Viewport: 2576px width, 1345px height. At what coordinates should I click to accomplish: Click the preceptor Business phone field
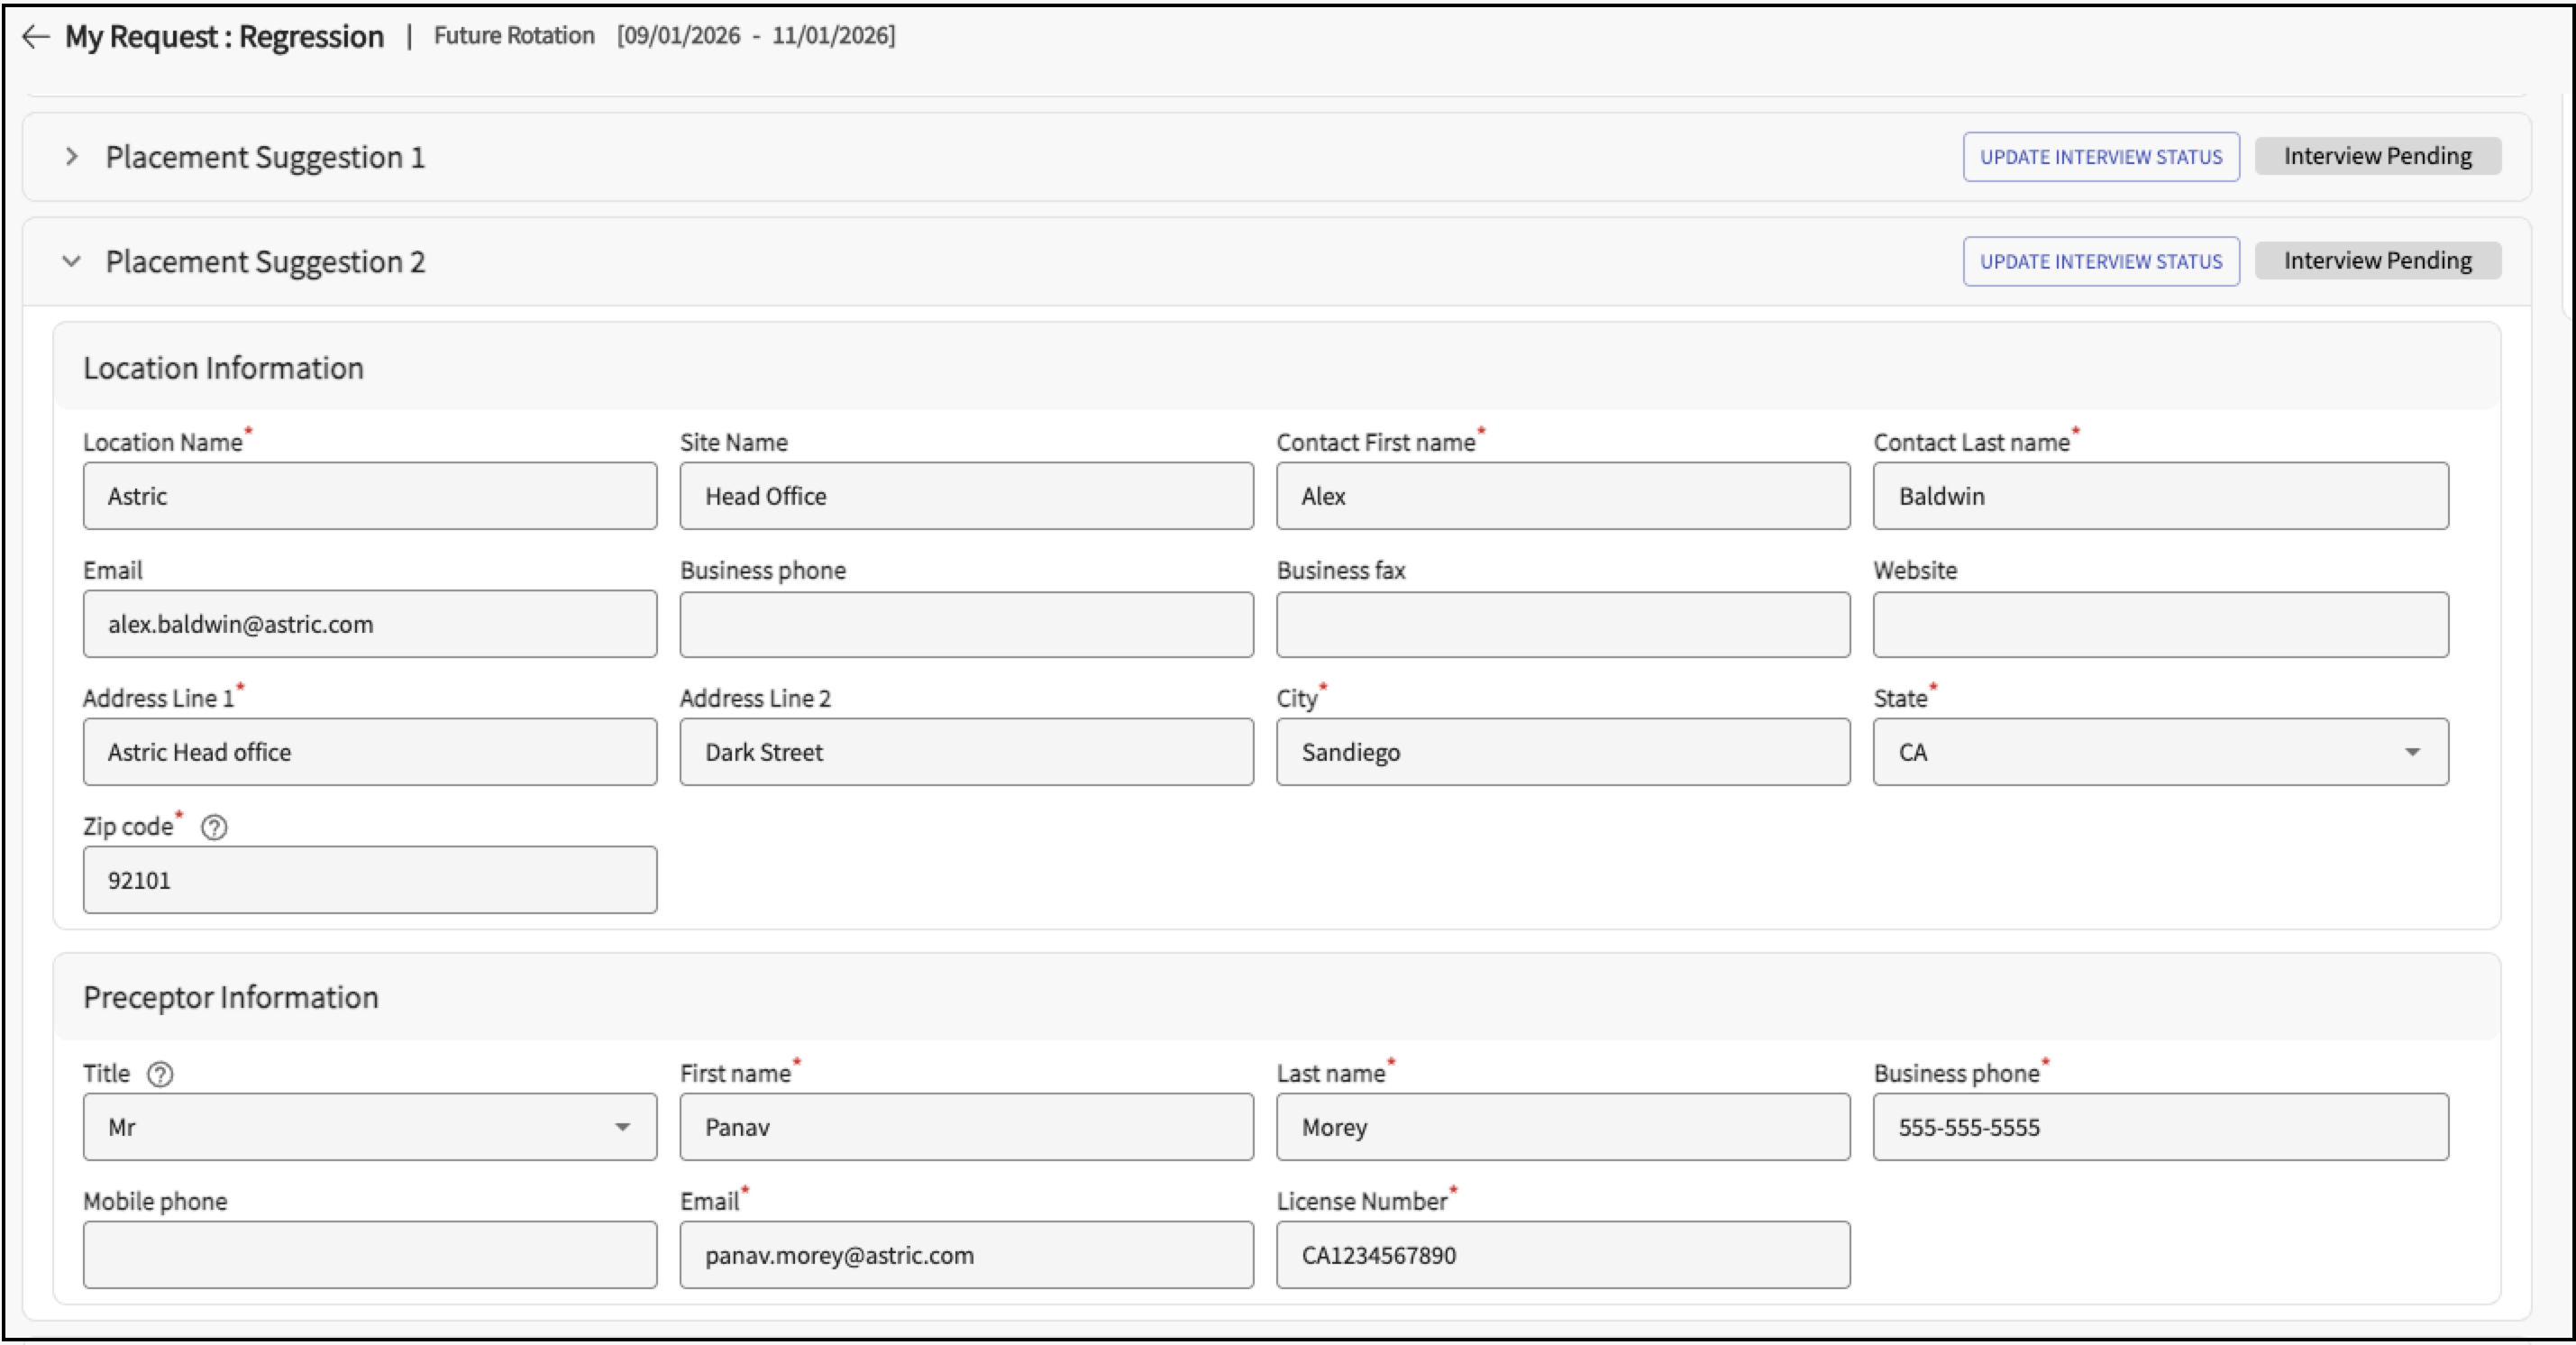pyautogui.click(x=2160, y=1127)
